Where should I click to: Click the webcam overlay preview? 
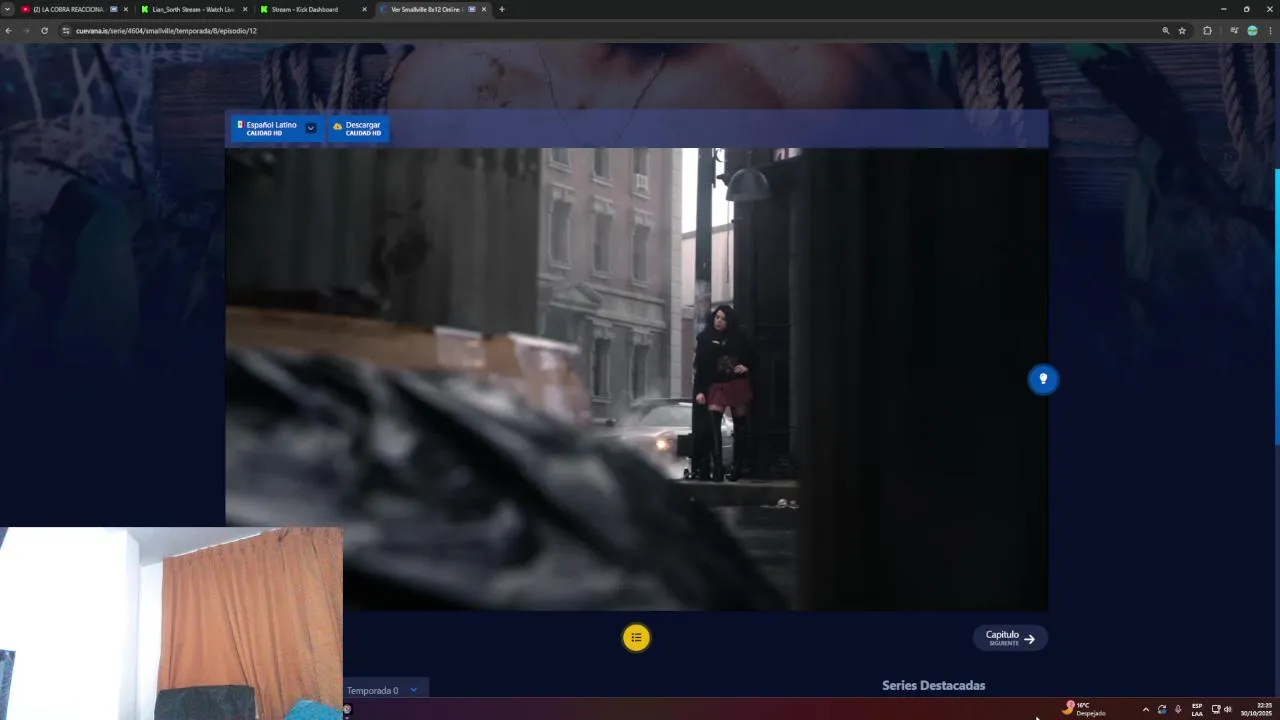click(x=171, y=623)
